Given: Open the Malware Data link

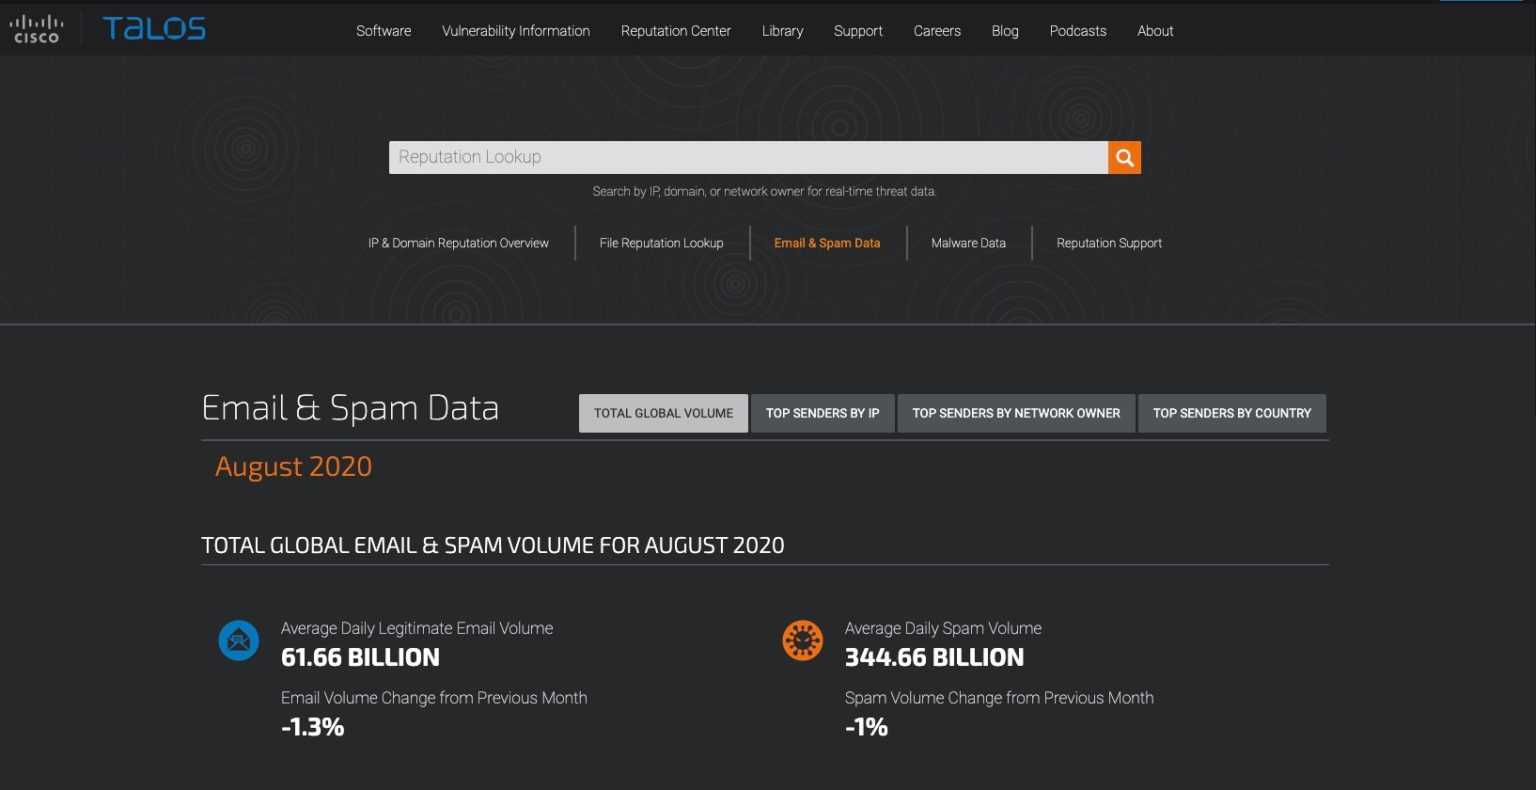Looking at the screenshot, I should [968, 243].
